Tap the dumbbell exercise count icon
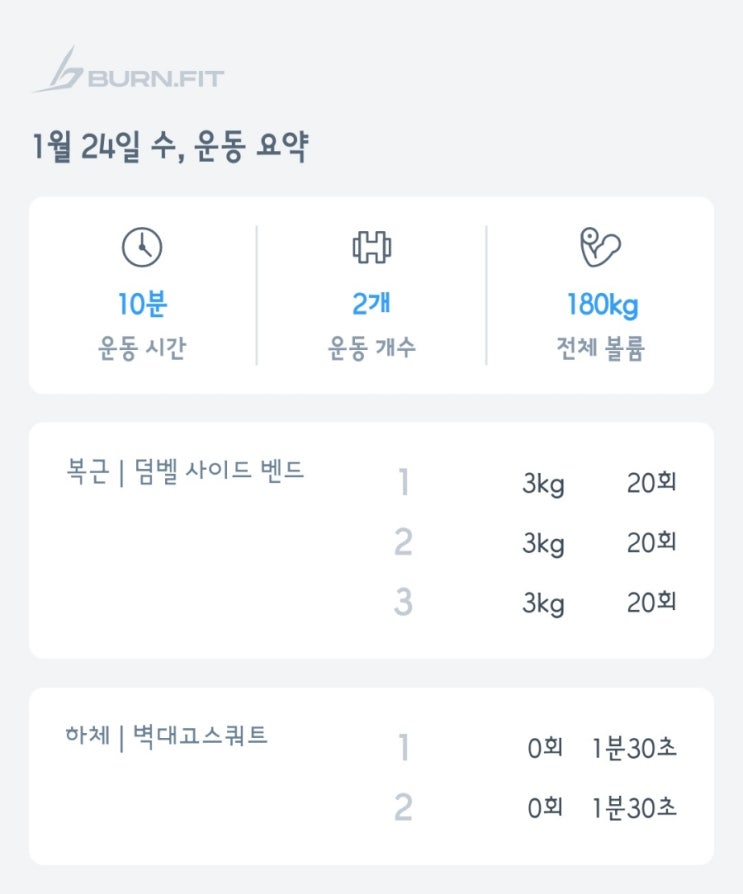The width and height of the screenshot is (743, 894). click(x=372, y=247)
